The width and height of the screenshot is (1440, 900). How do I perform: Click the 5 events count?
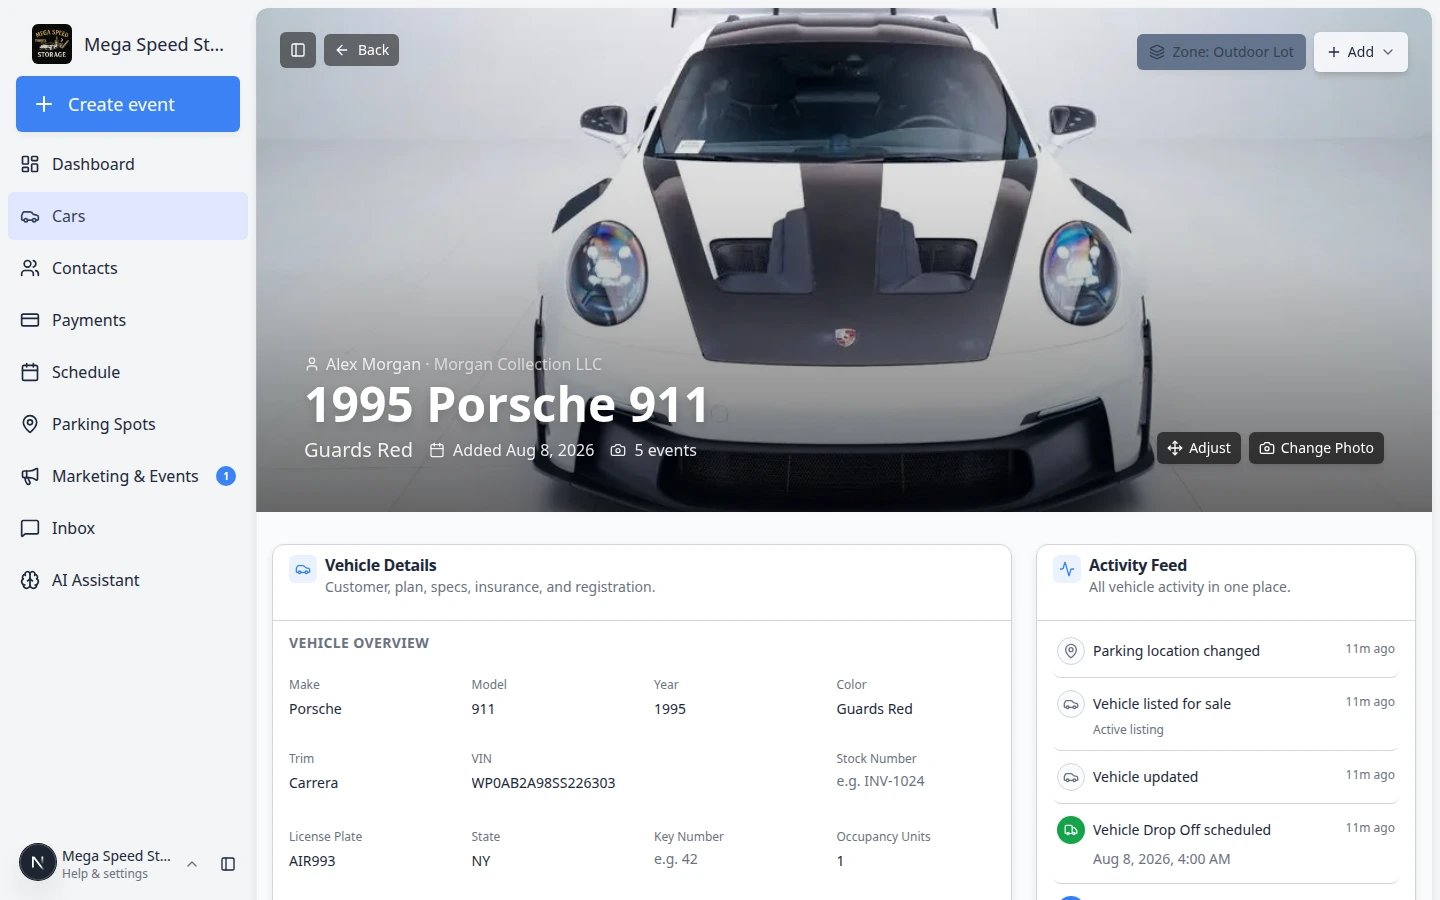coord(665,450)
